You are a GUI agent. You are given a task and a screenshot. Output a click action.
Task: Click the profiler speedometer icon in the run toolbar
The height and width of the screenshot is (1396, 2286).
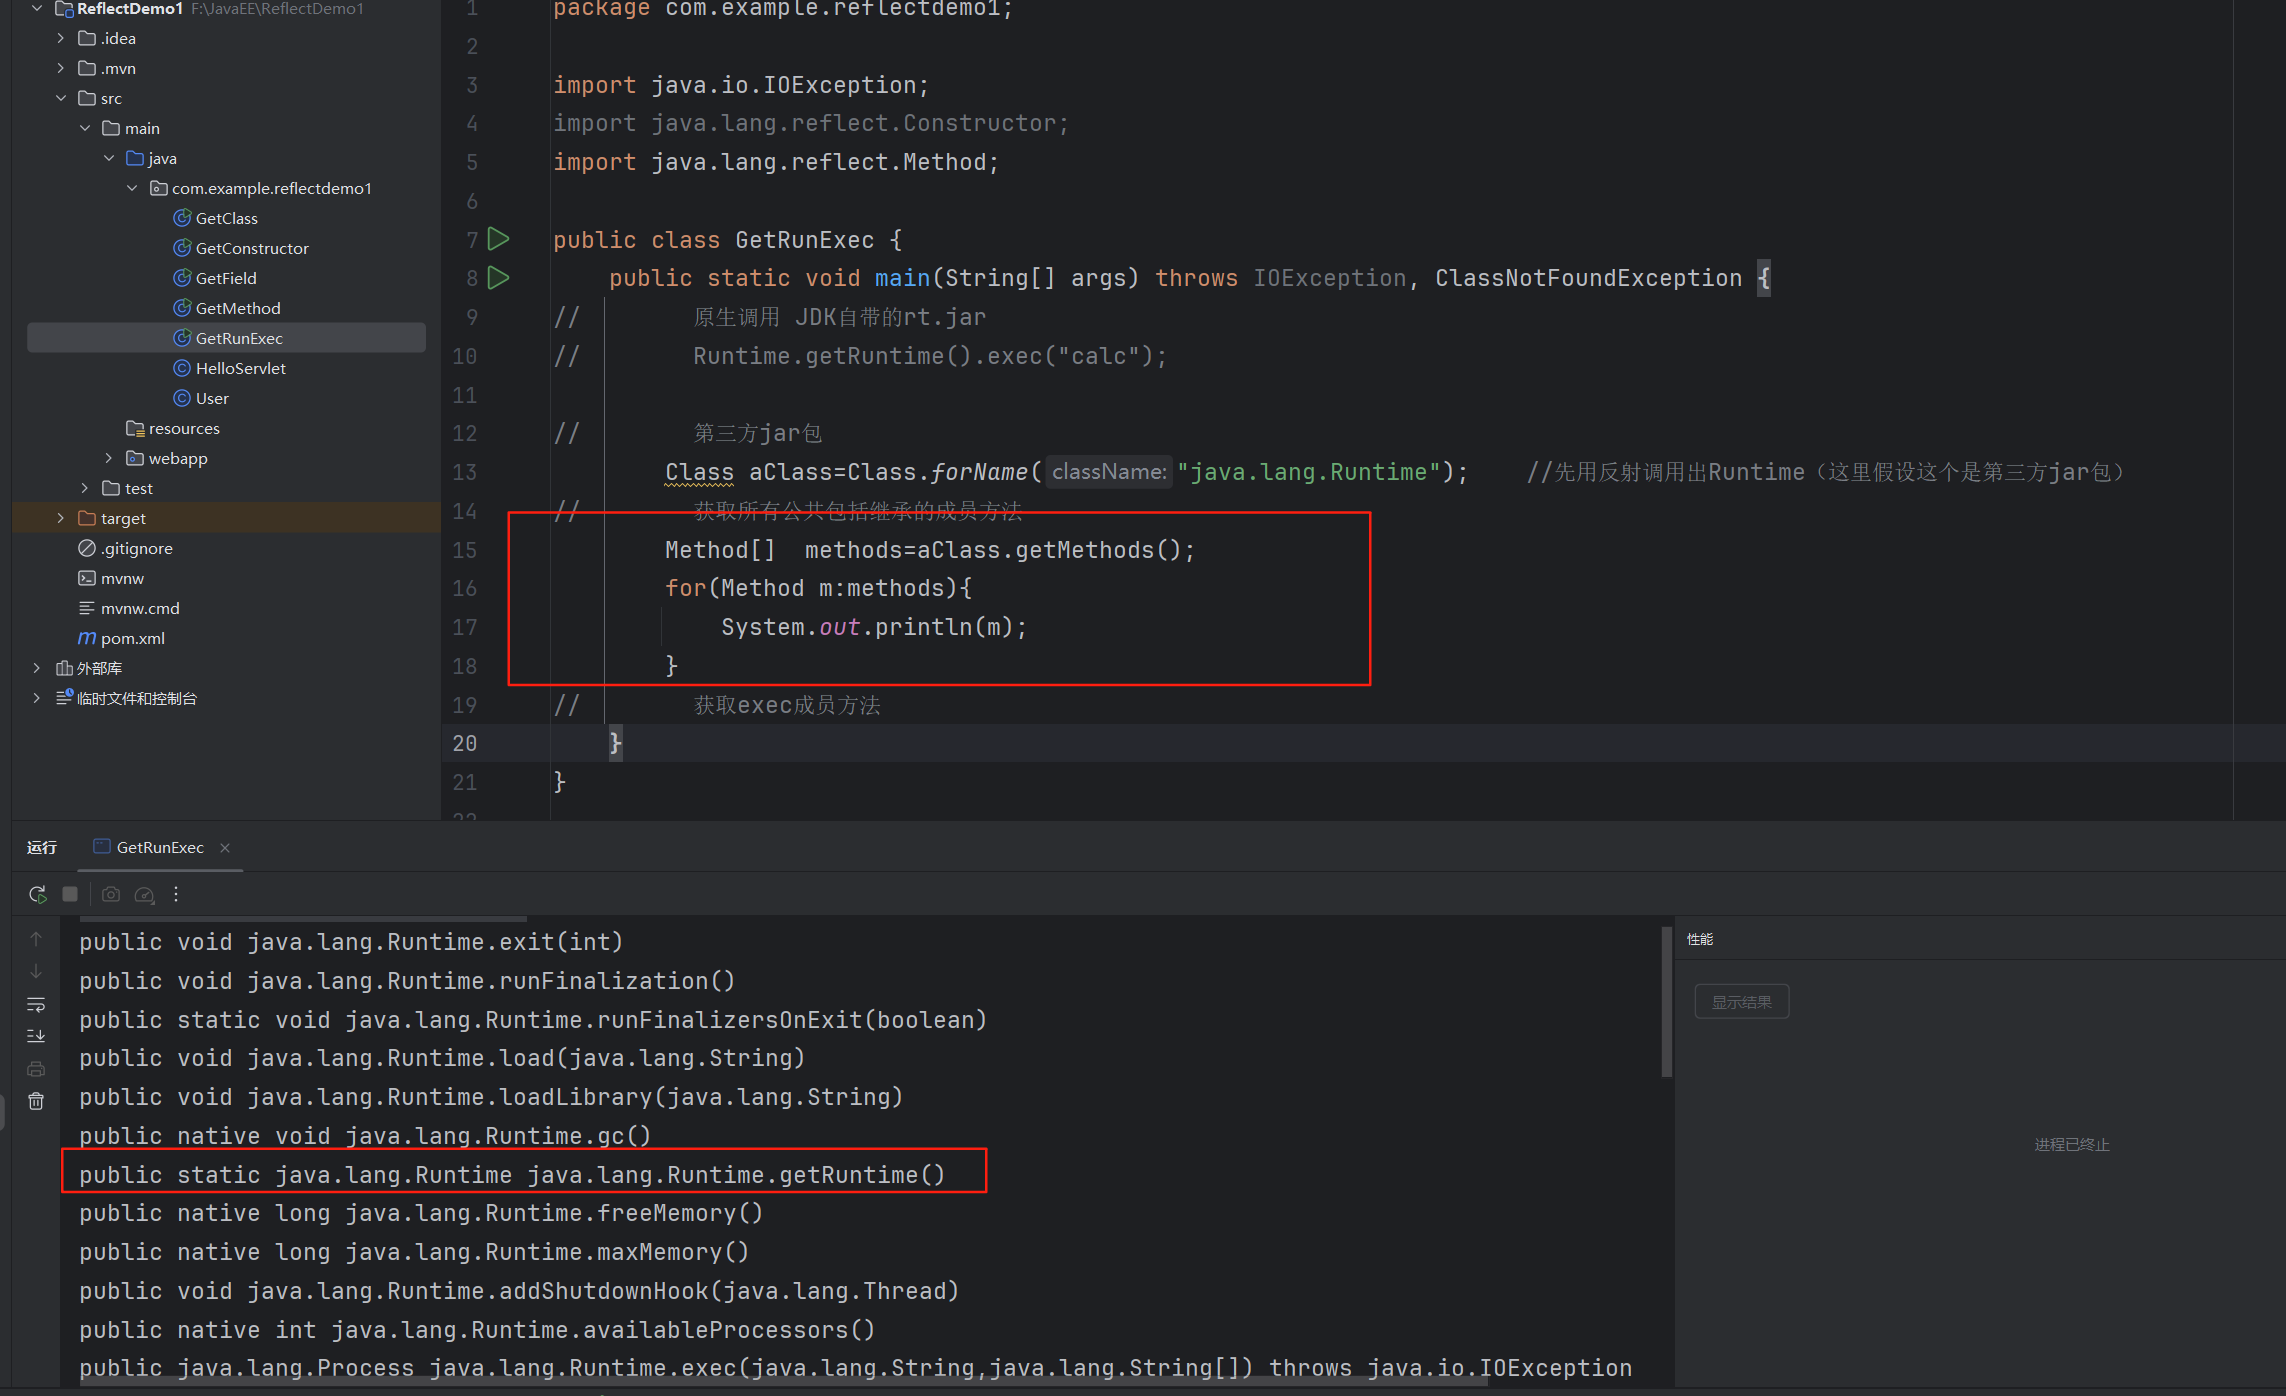144,894
